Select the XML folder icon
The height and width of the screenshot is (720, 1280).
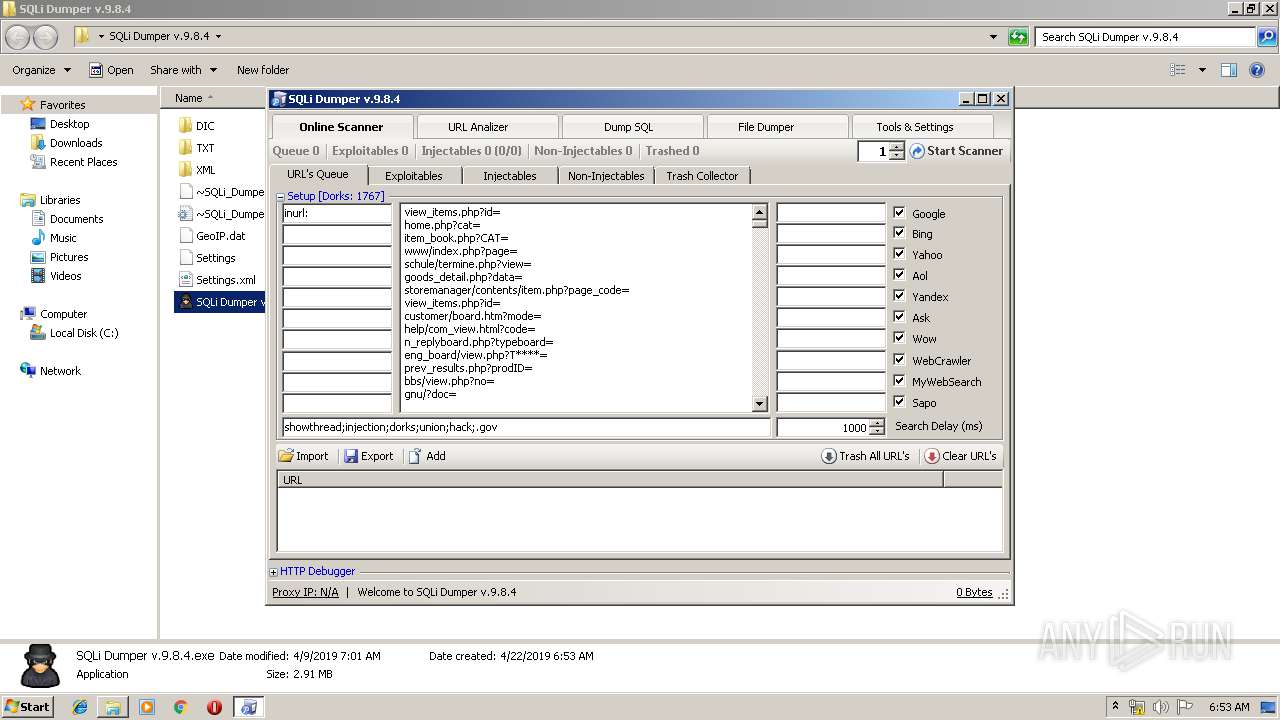(x=185, y=170)
